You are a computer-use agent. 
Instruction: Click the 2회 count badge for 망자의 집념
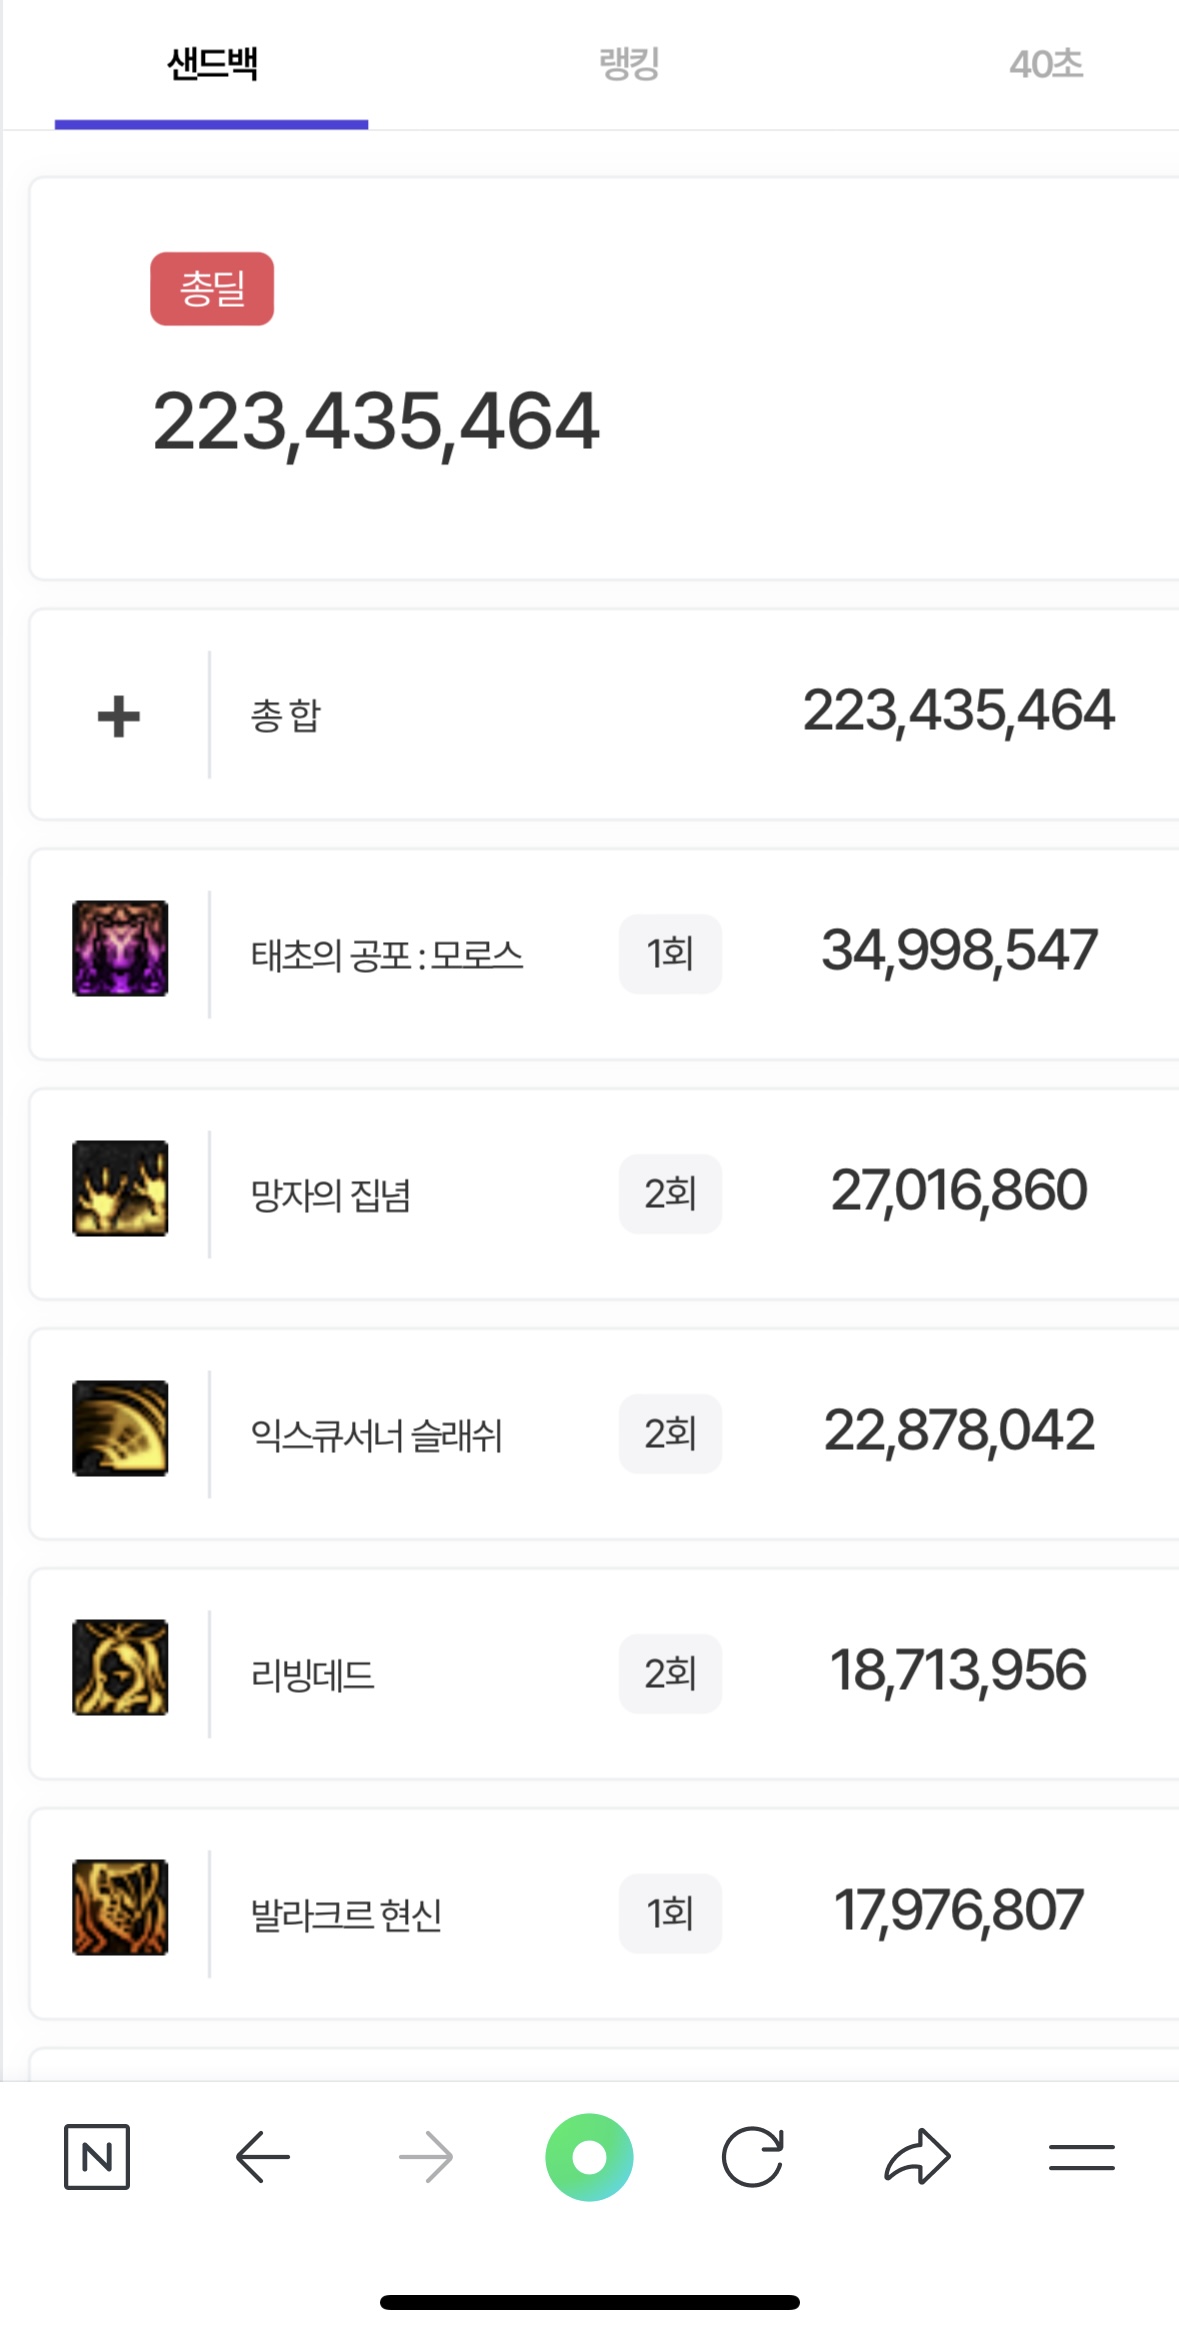[670, 1194]
